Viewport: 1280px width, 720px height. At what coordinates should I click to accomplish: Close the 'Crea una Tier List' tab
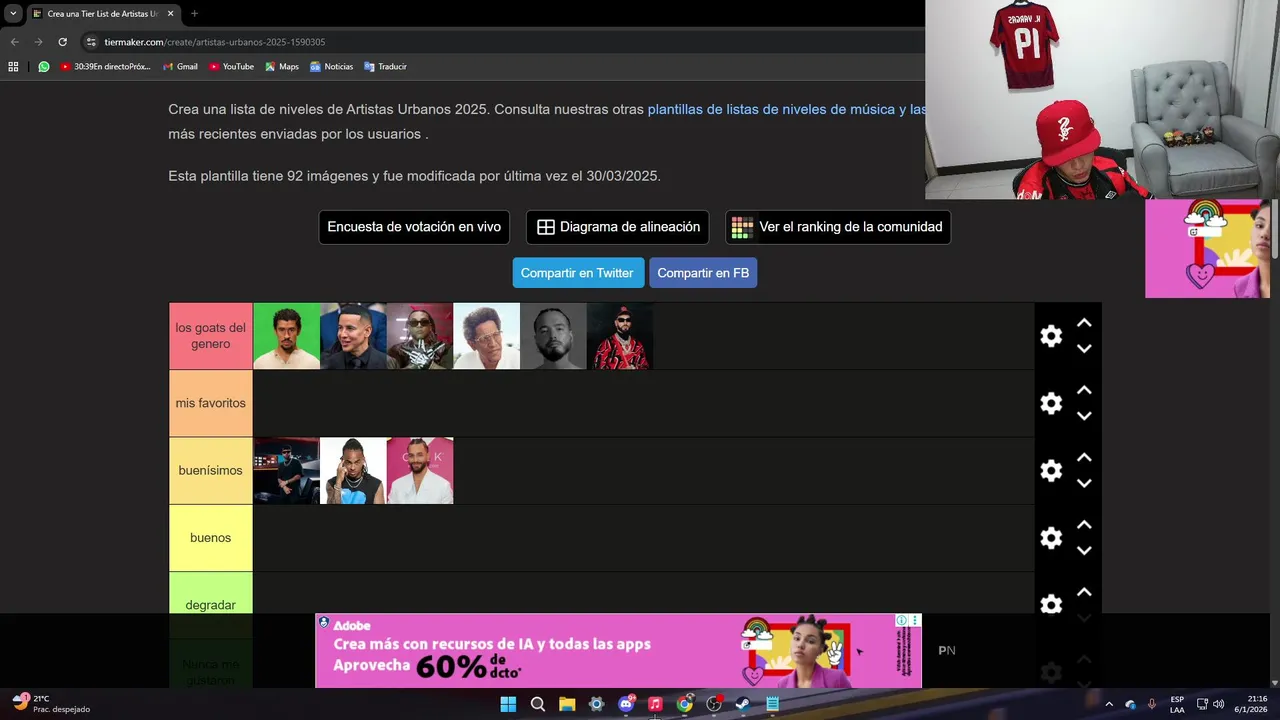170,14
